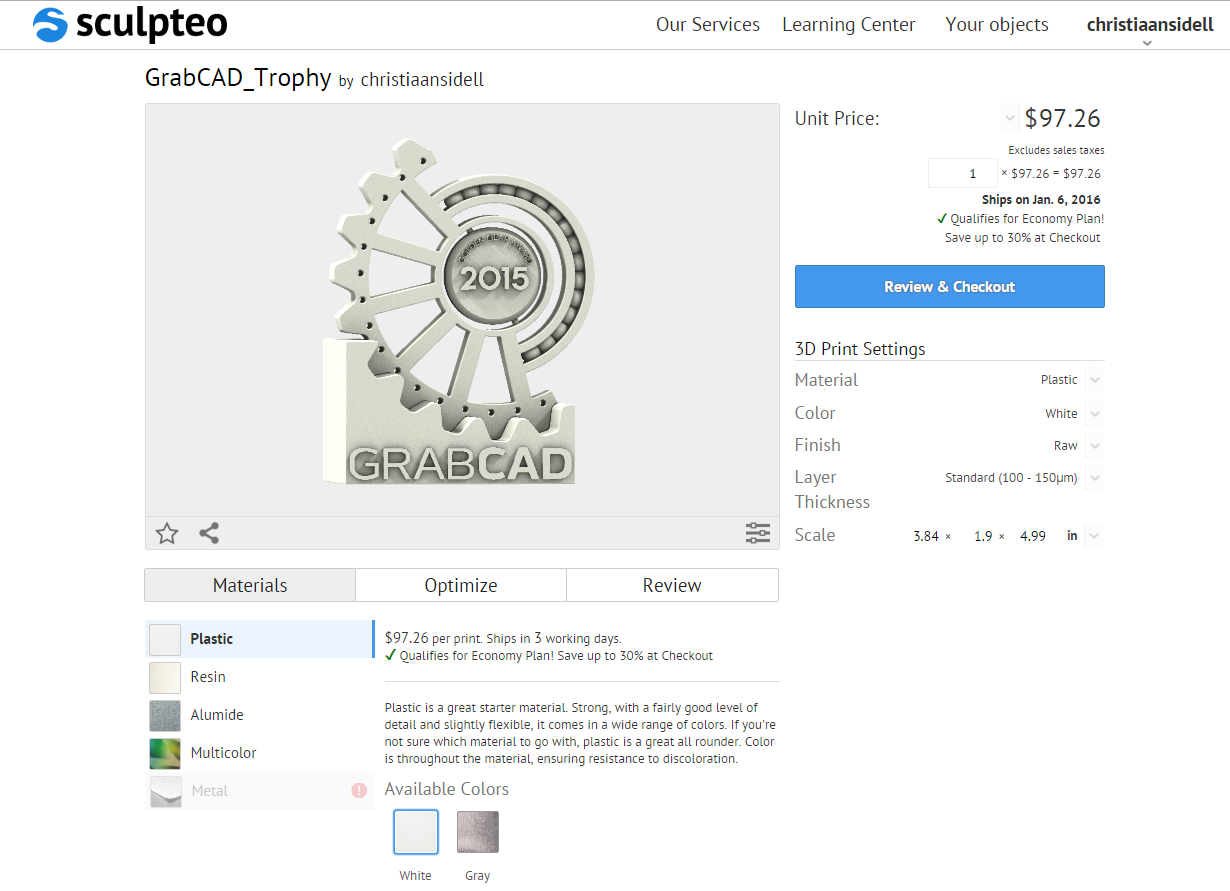Open the Learning Center menu
Screen dimensions: 1230x891
[849, 25]
